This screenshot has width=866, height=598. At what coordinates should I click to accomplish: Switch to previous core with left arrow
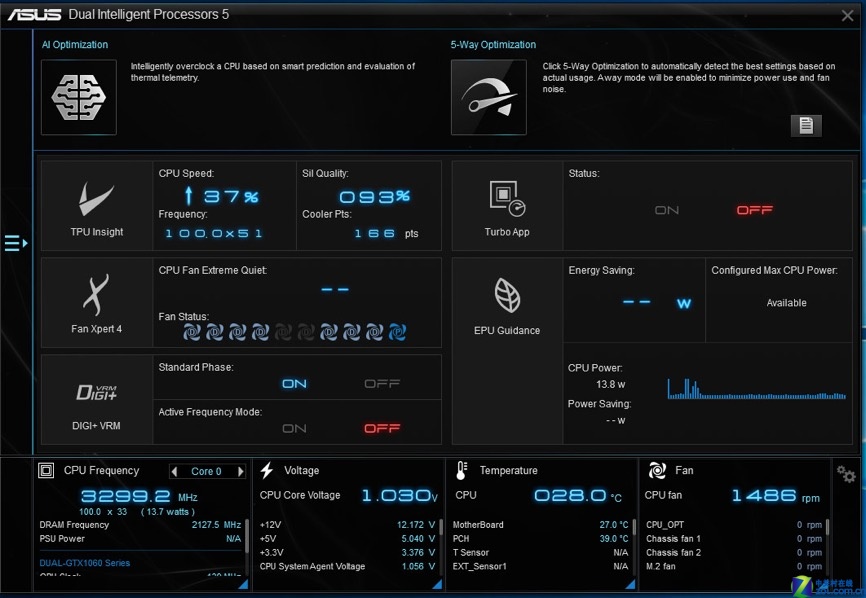click(175, 472)
